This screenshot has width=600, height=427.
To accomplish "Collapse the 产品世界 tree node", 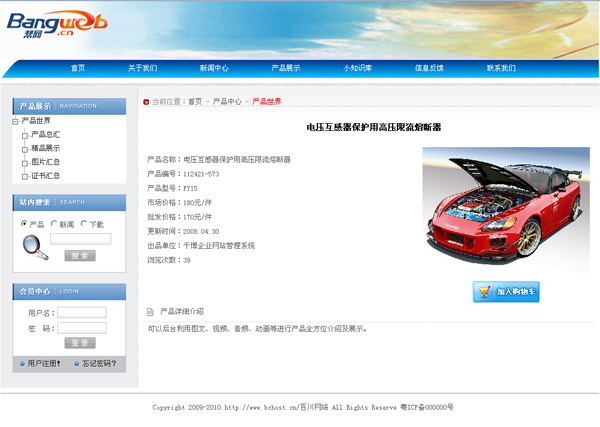I will tap(15, 121).
